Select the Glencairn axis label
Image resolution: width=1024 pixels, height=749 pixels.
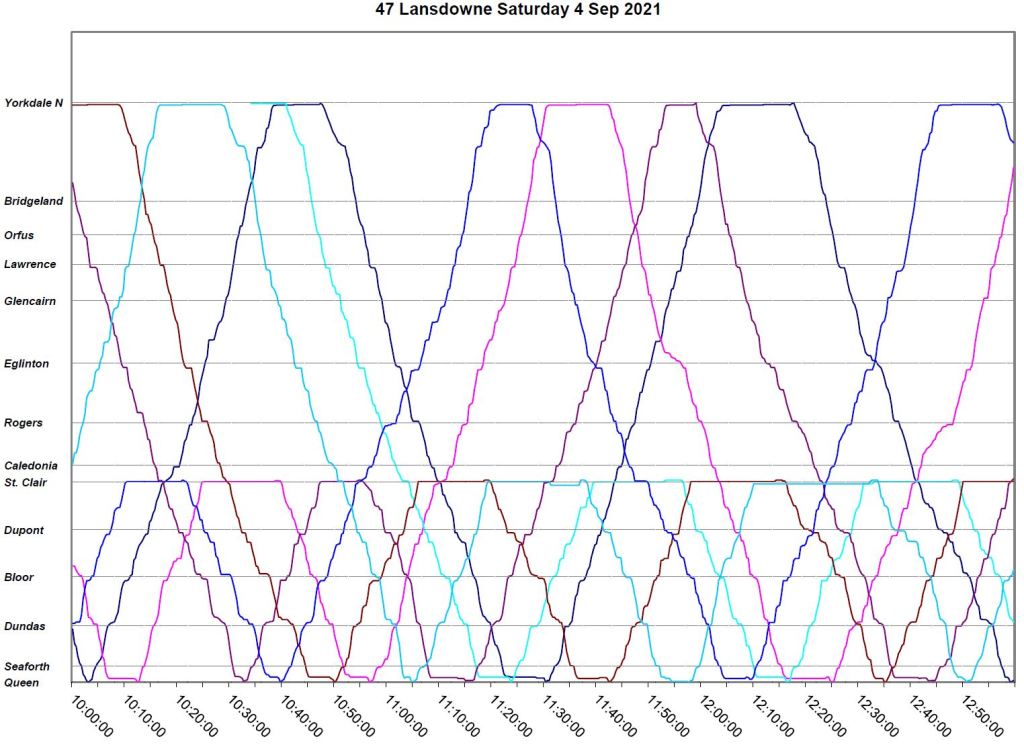click(x=30, y=301)
